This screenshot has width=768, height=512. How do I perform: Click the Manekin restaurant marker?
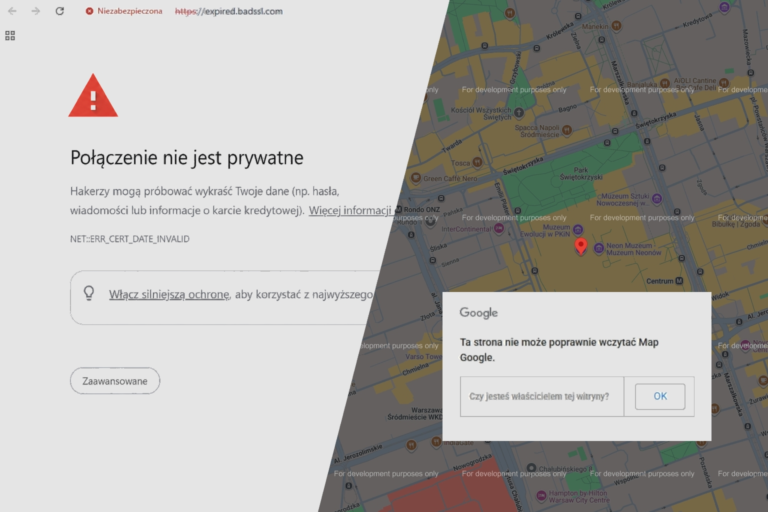coord(617,25)
